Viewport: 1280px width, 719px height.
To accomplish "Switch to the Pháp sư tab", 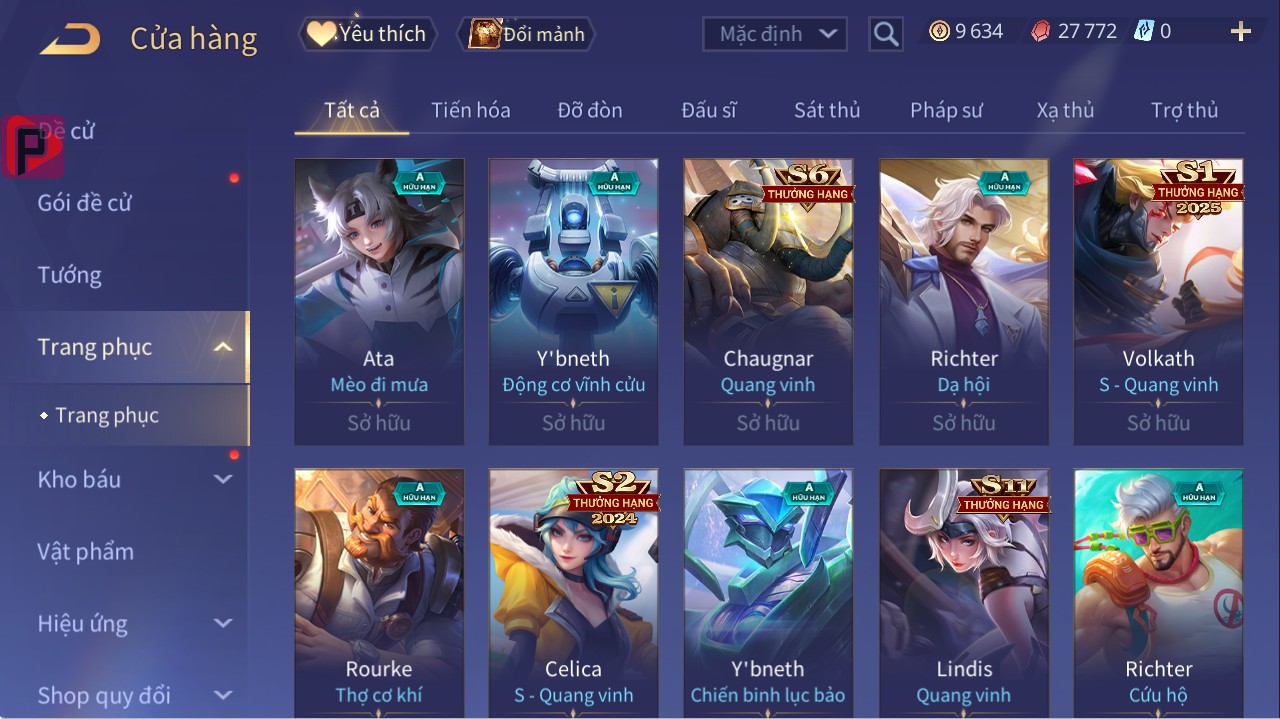I will click(x=946, y=110).
